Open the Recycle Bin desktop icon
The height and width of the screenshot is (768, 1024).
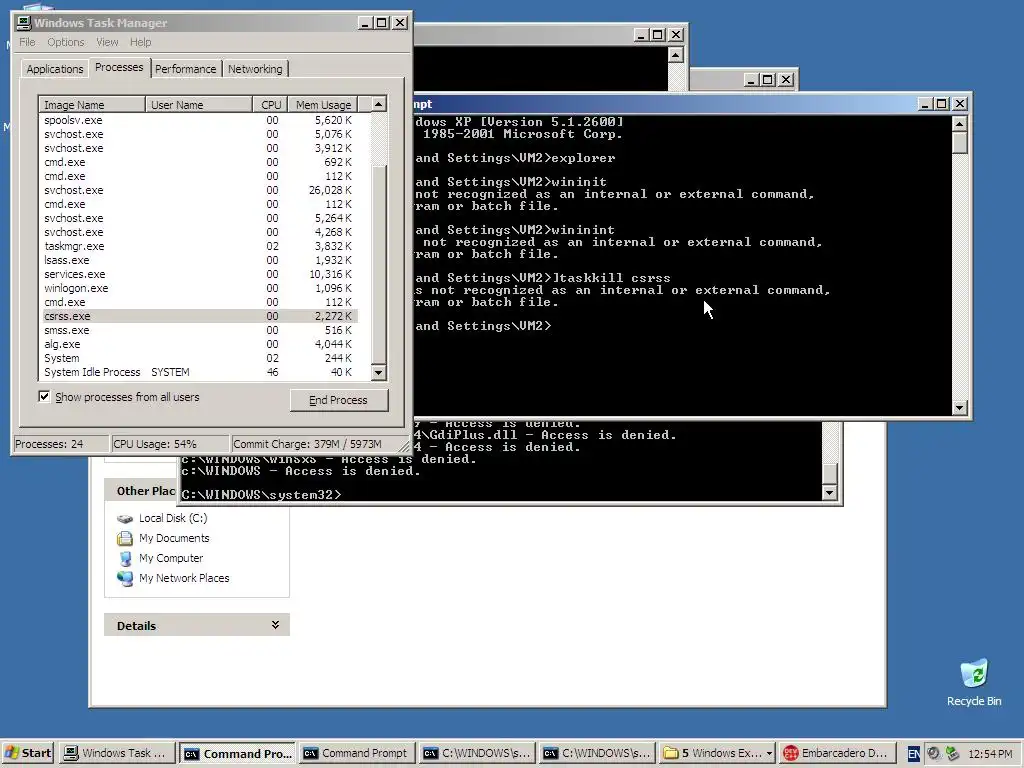pos(974,681)
